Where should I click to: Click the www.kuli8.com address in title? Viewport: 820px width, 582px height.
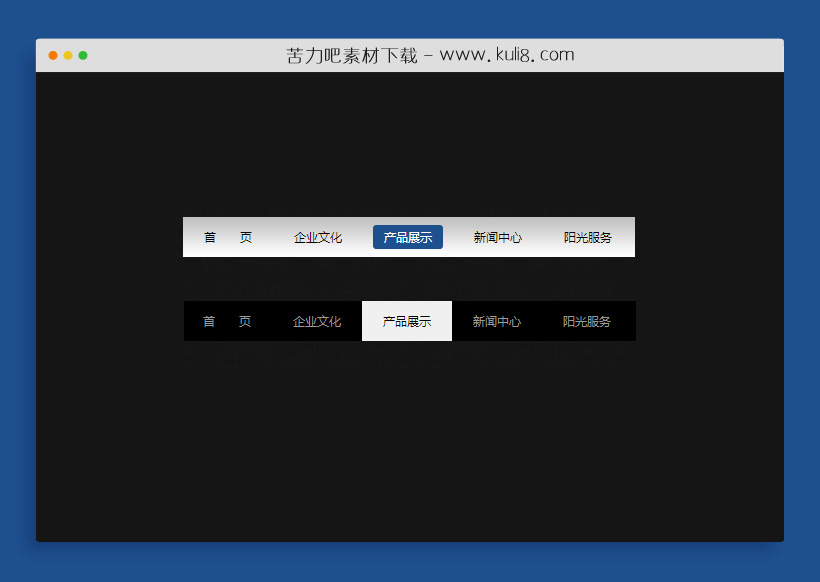[507, 56]
